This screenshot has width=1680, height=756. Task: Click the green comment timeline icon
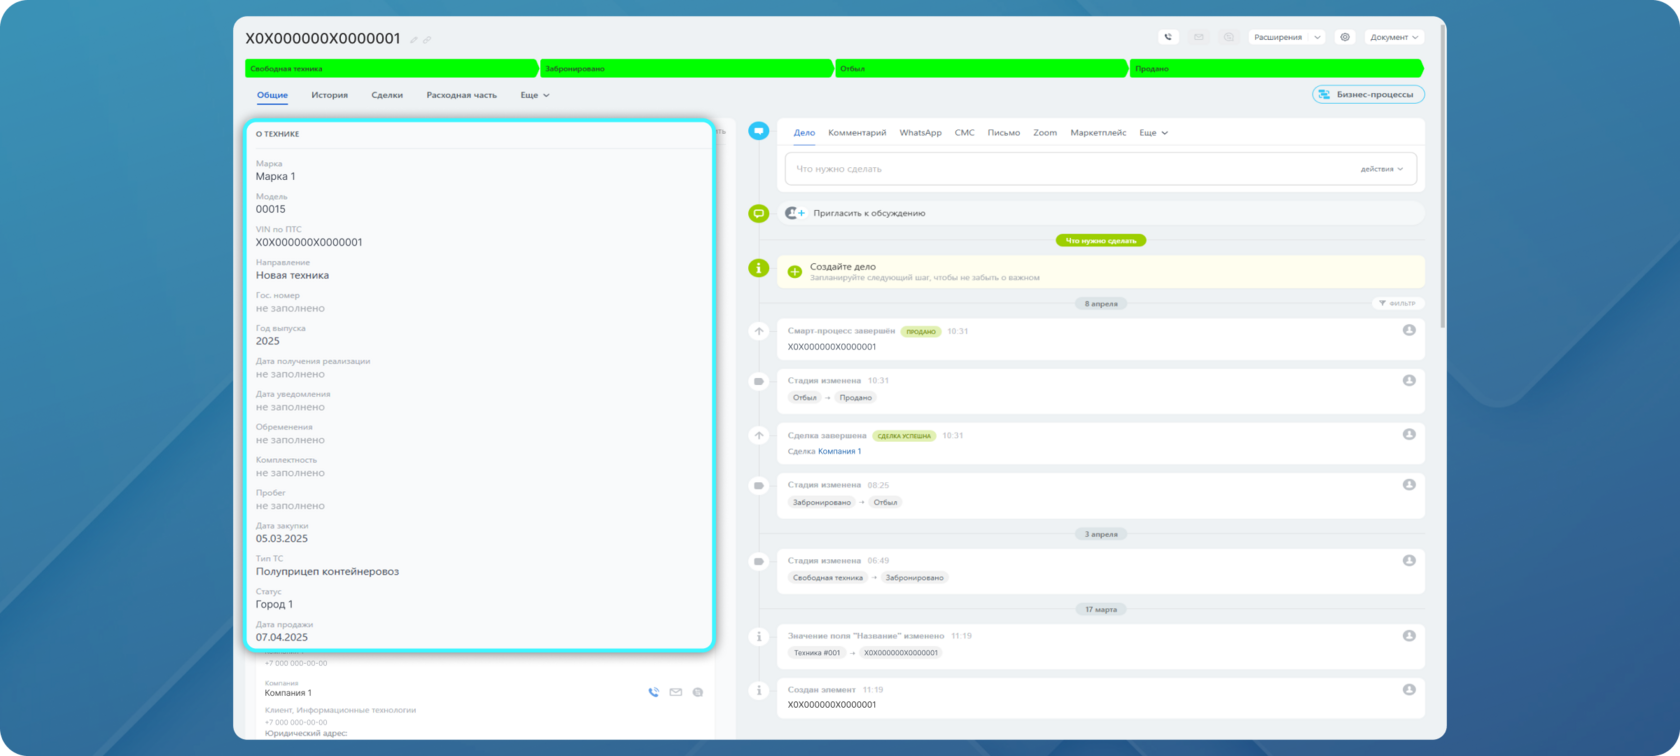pos(759,213)
